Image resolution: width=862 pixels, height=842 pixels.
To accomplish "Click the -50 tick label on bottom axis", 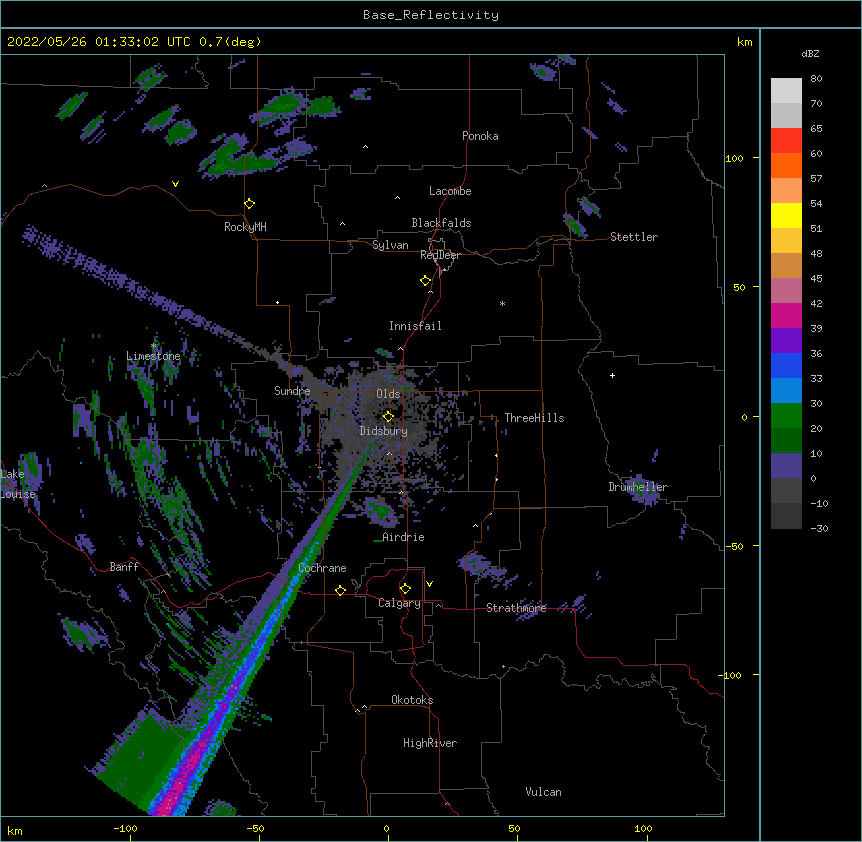I will 255,828.
